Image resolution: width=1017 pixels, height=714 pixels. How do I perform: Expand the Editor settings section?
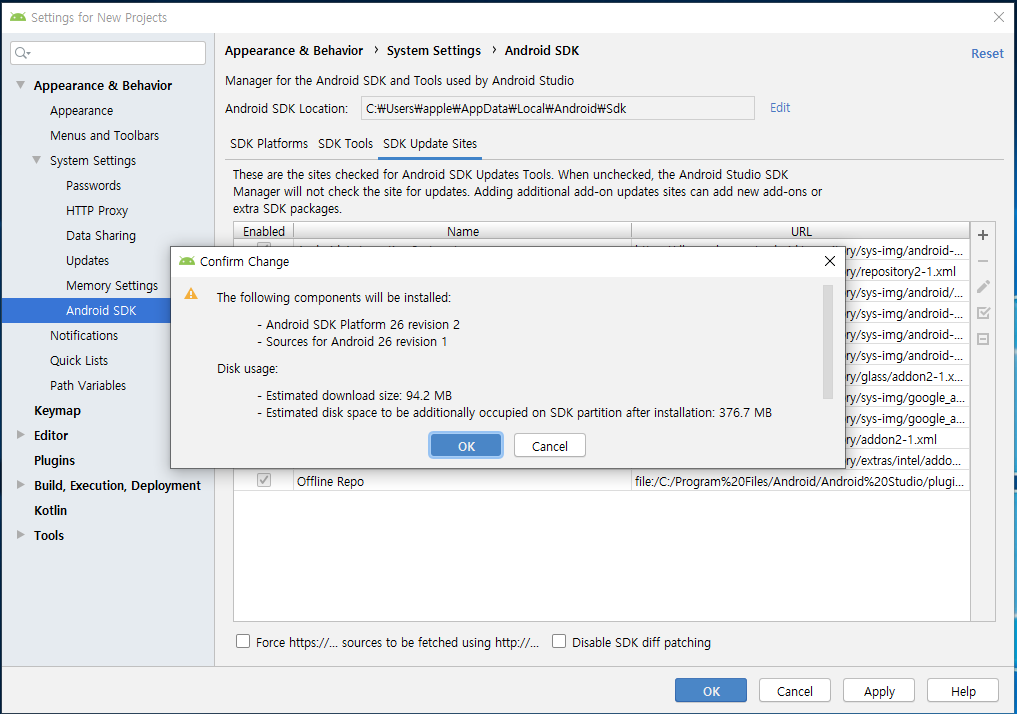pos(20,434)
